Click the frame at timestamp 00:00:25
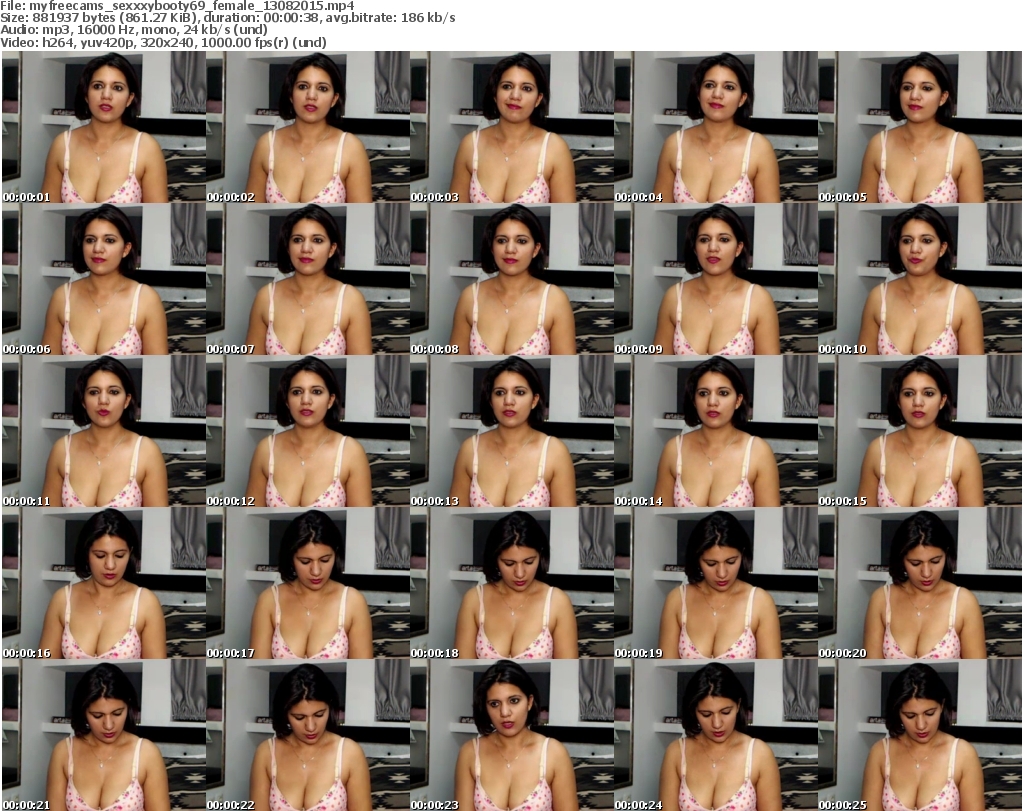This screenshot has height=811, width=1024. coord(920,735)
